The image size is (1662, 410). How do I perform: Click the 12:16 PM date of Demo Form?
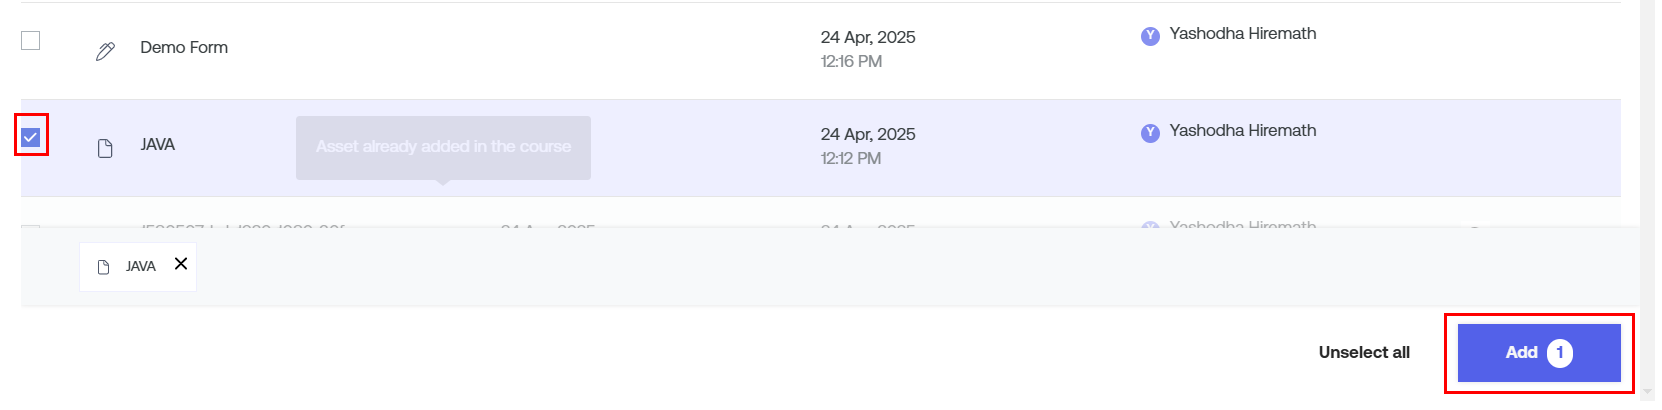coord(851,62)
